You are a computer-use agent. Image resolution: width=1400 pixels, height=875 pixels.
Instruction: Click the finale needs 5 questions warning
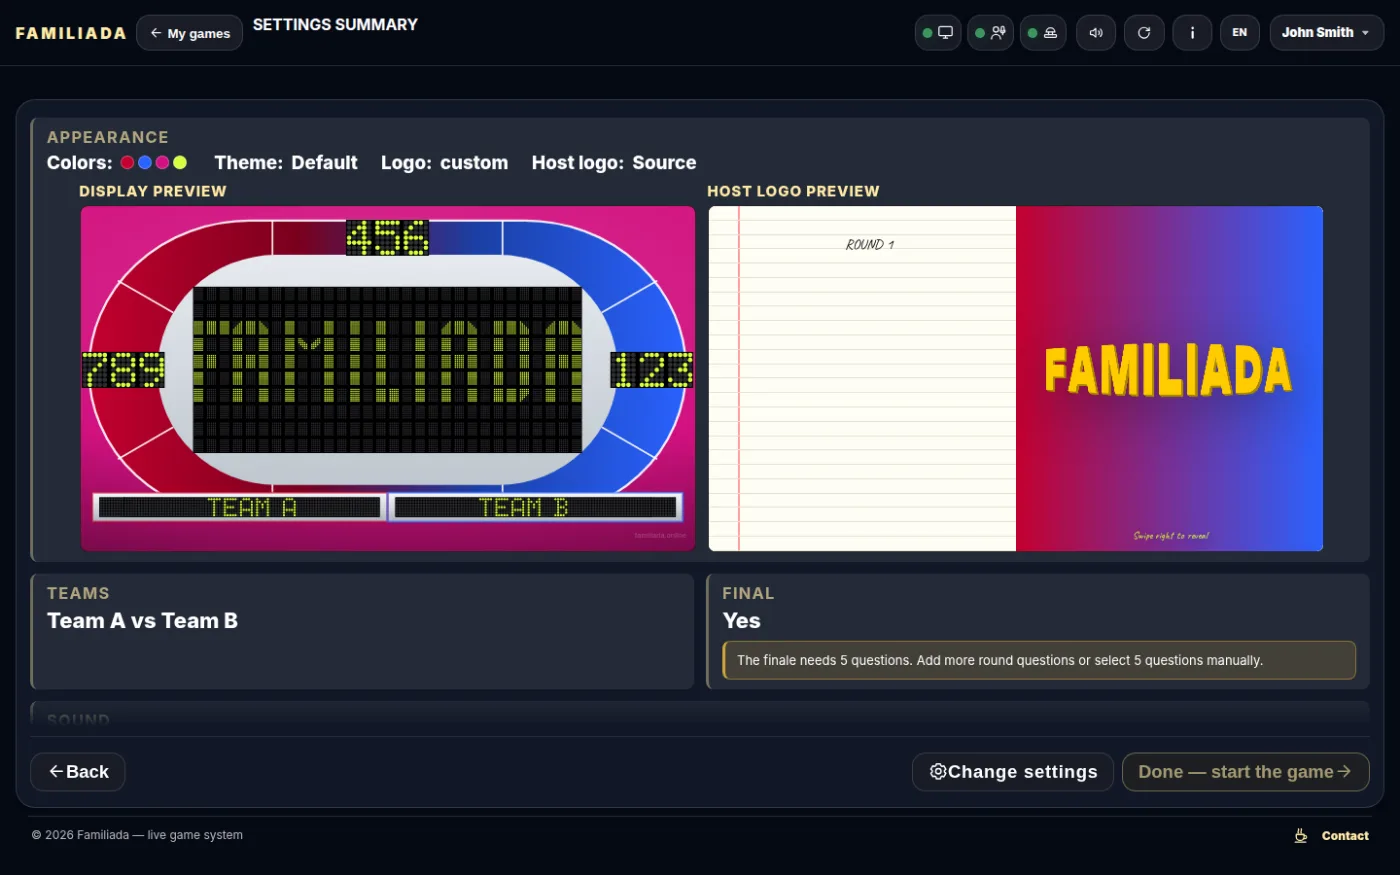click(x=1039, y=660)
